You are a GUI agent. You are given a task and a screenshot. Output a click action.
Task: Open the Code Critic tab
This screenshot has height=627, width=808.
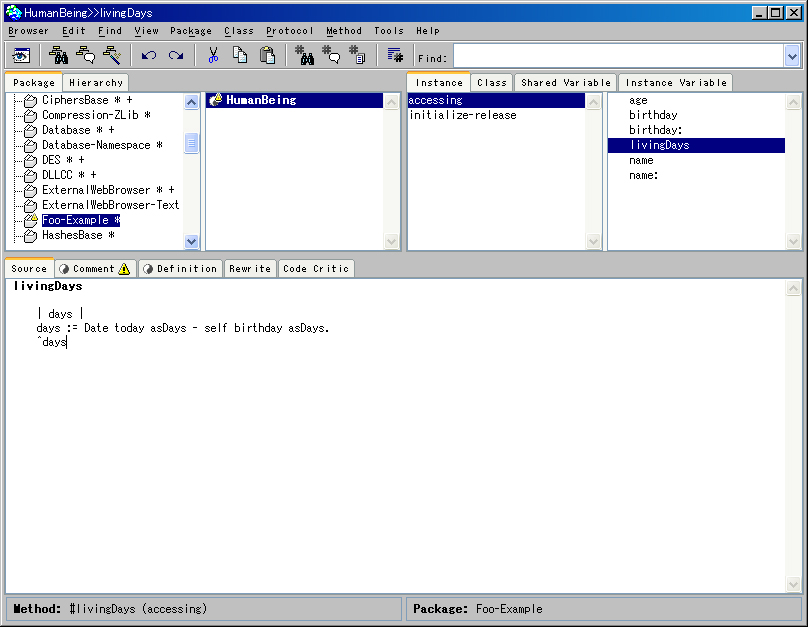coord(316,268)
